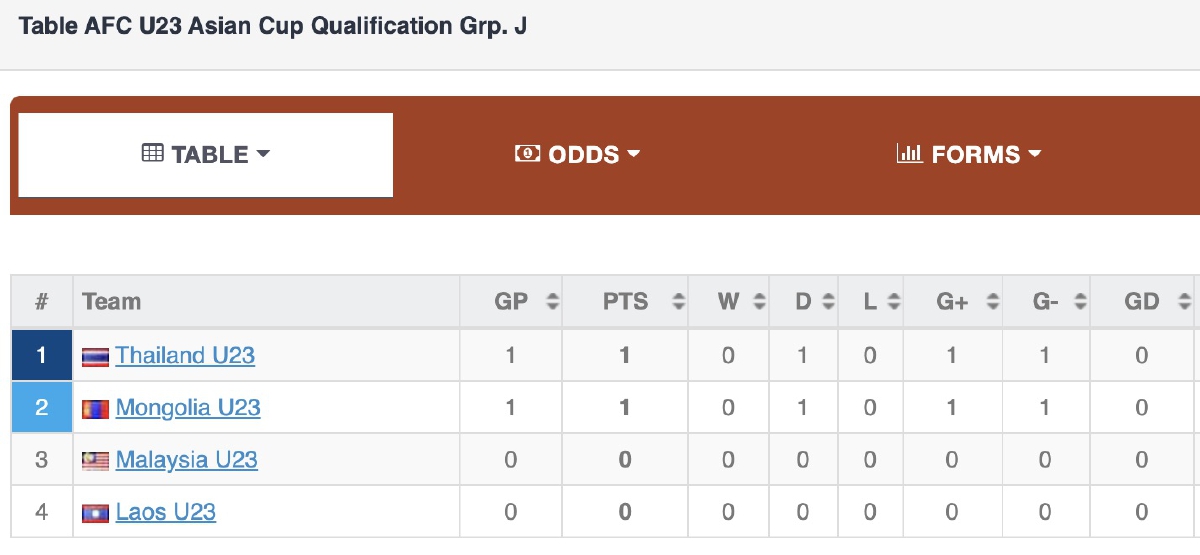Click the Mongolia flag icon
Image resolution: width=1200 pixels, height=555 pixels.
pos(96,409)
